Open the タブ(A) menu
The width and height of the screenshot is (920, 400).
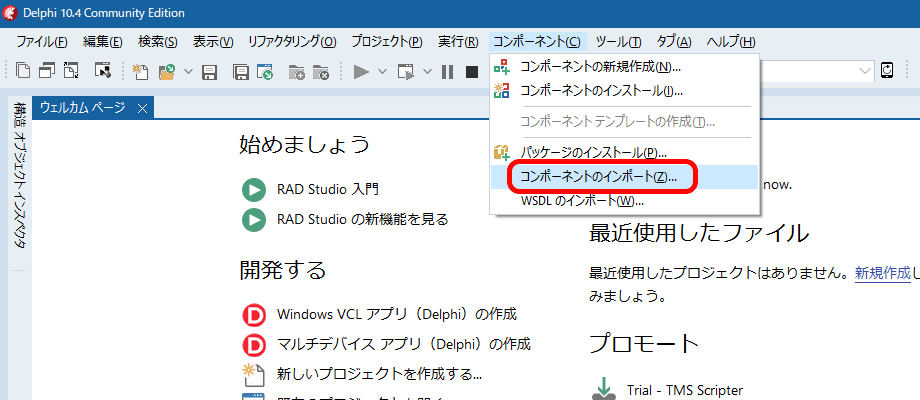(x=674, y=42)
